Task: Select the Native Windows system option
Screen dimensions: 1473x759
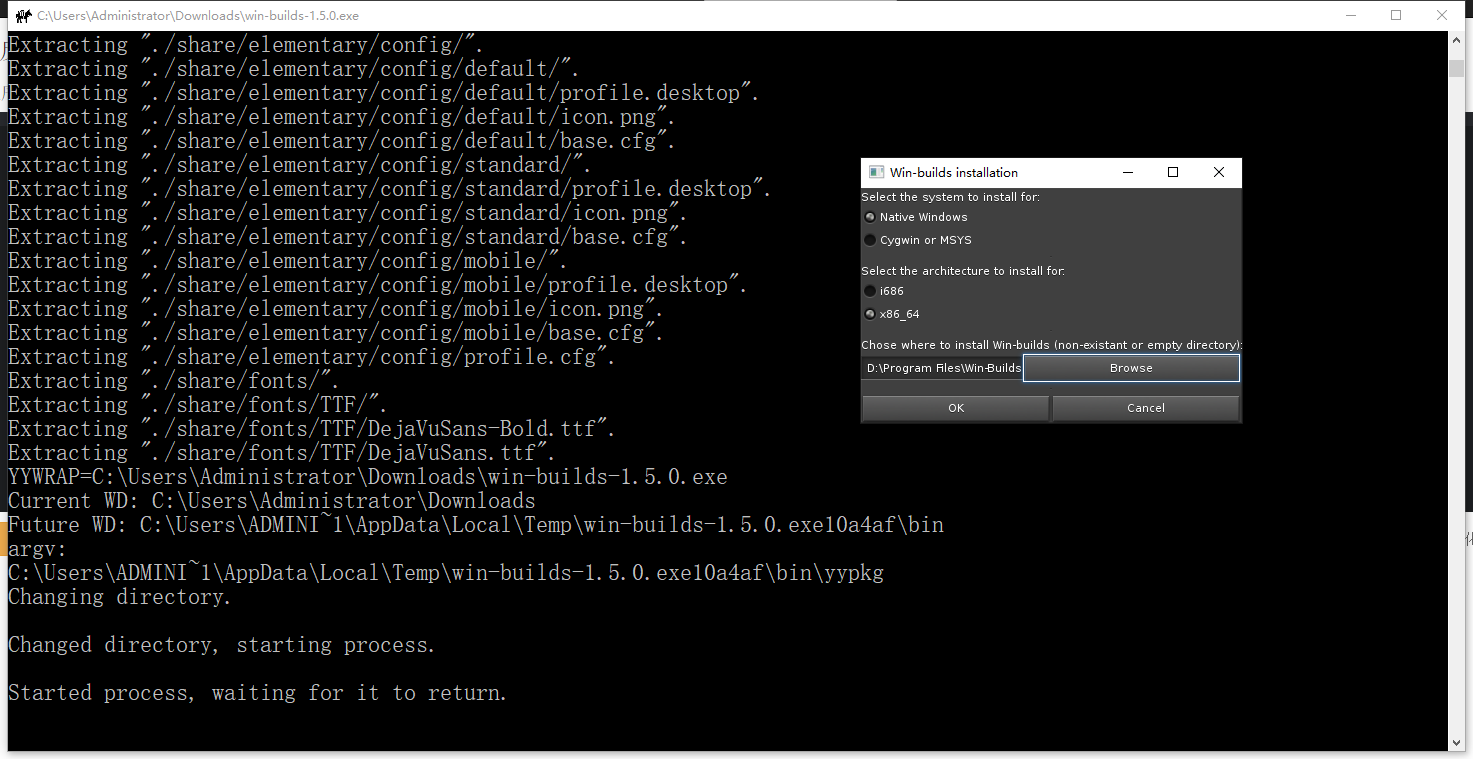Action: coord(870,217)
